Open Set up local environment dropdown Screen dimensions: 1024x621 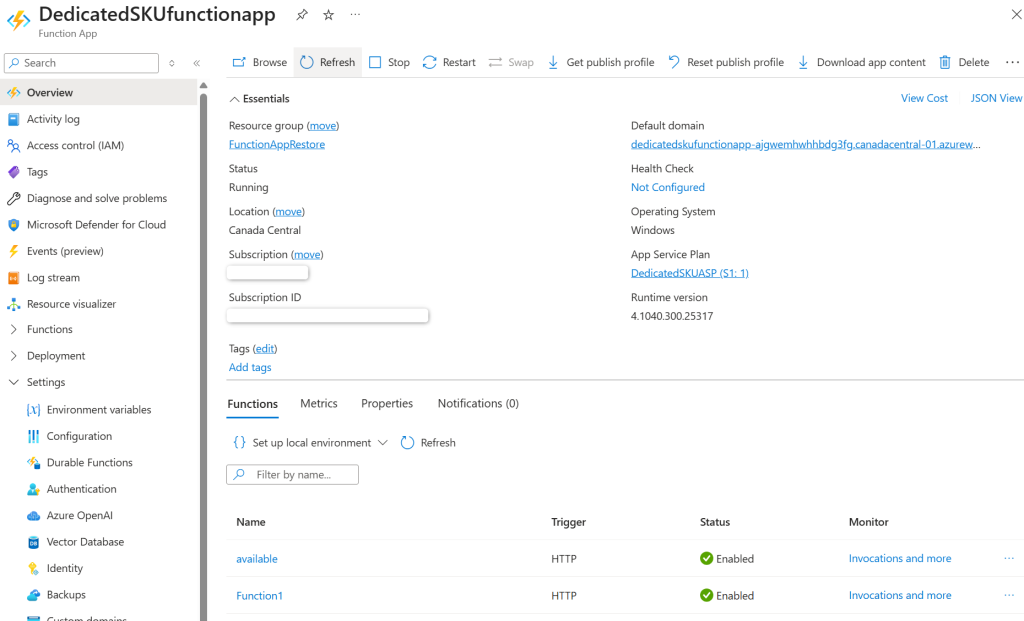[x=310, y=443]
